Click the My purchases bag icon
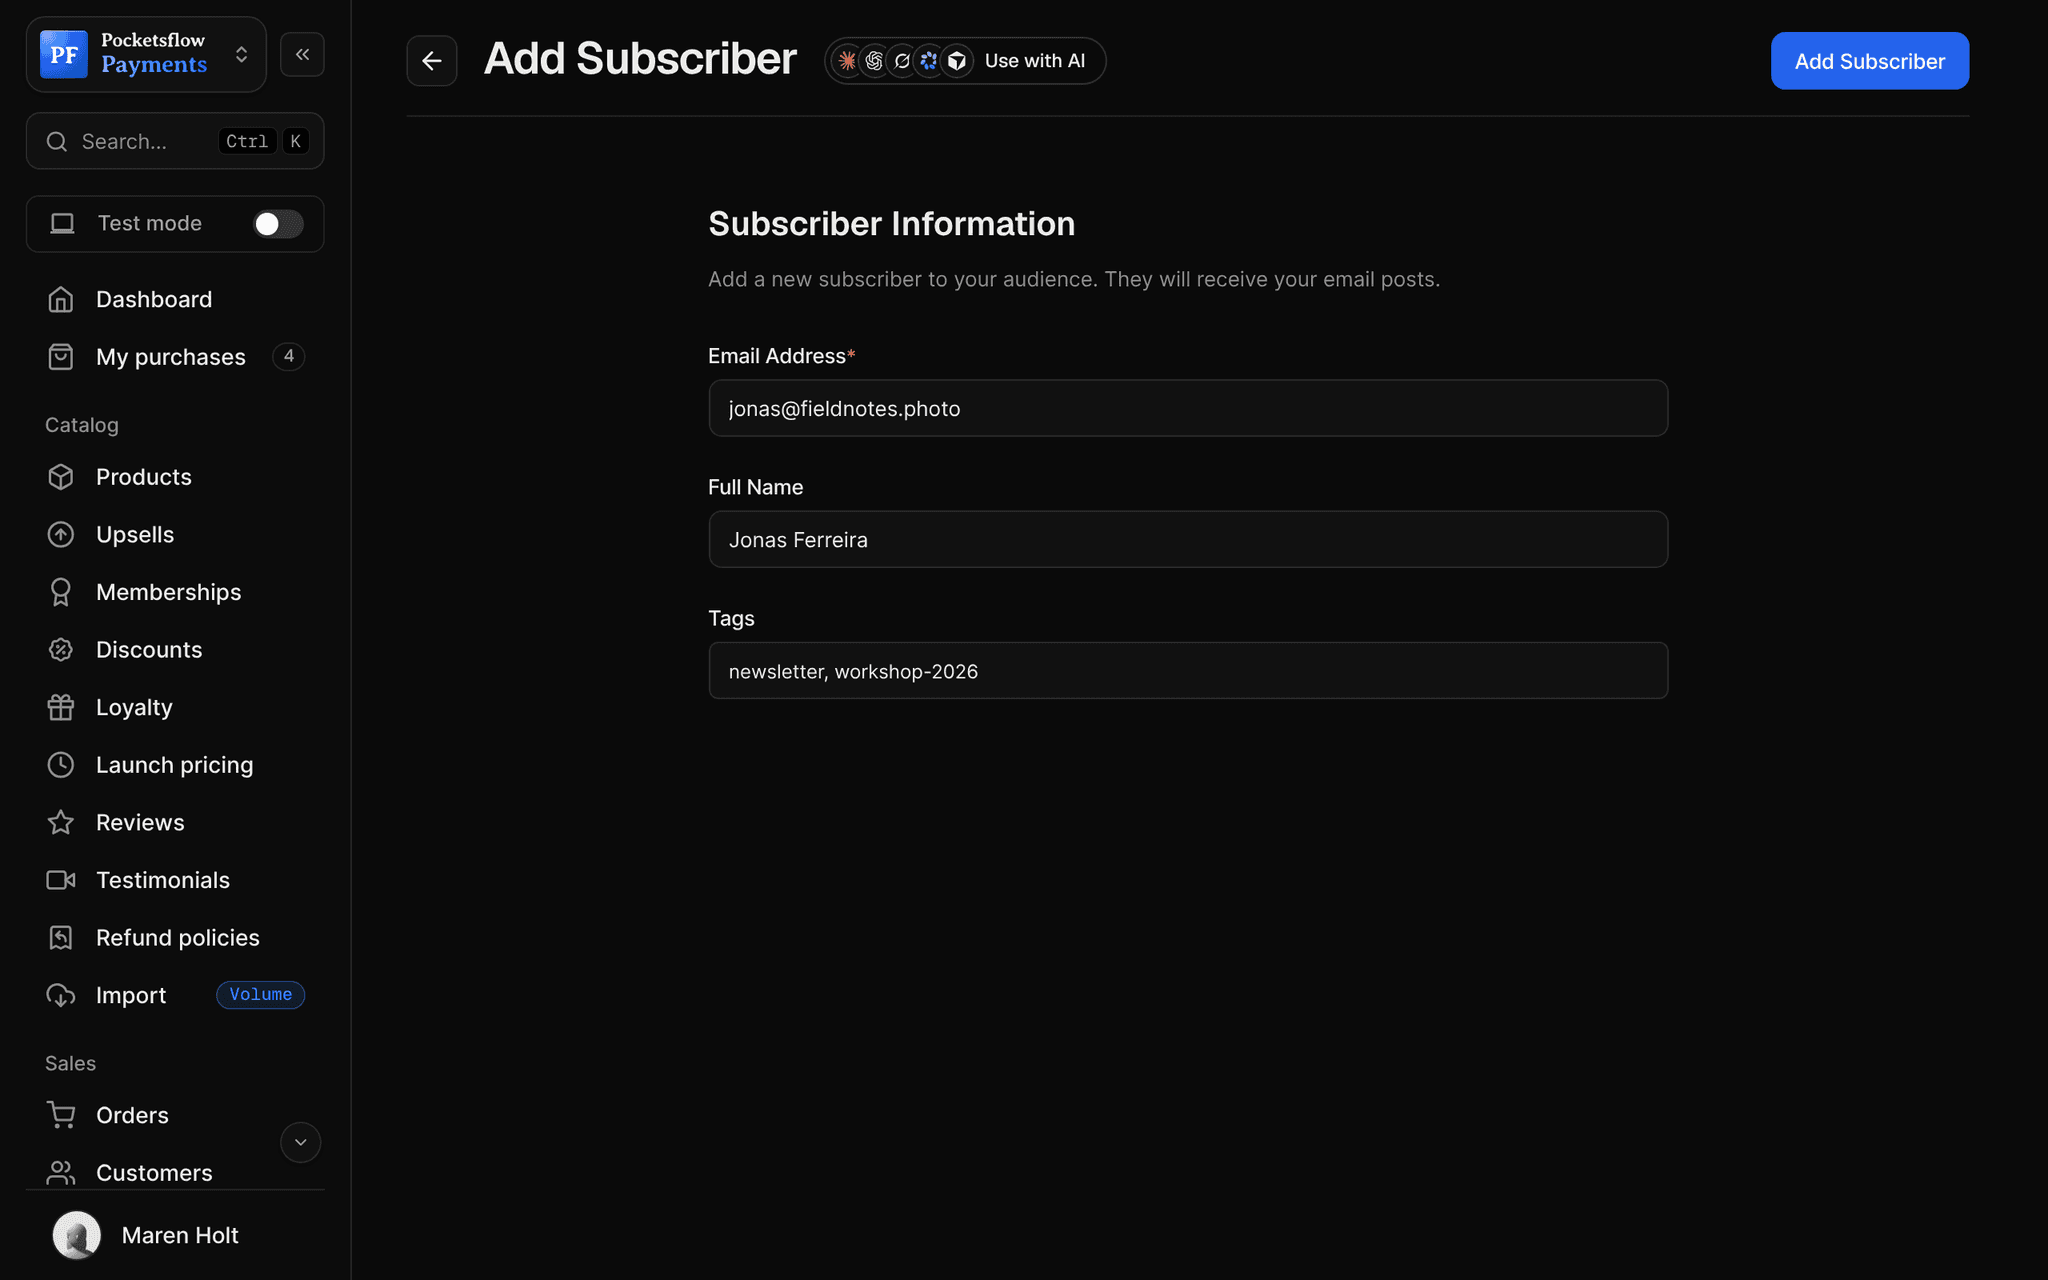Image resolution: width=2048 pixels, height=1280 pixels. click(x=61, y=357)
